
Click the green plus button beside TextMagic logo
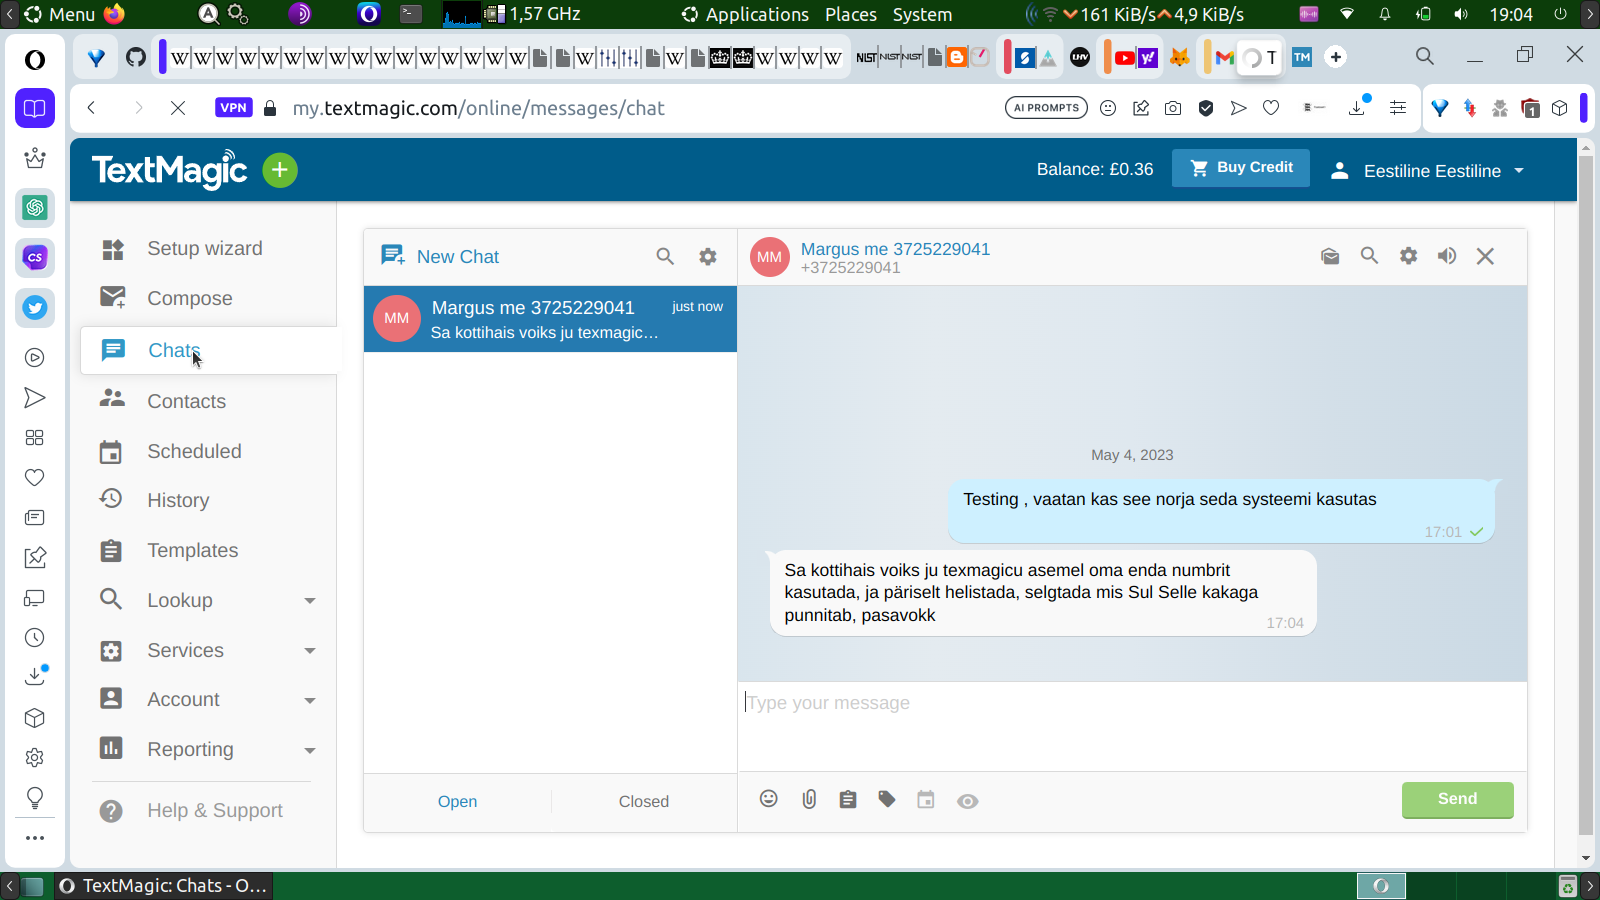[x=280, y=170]
